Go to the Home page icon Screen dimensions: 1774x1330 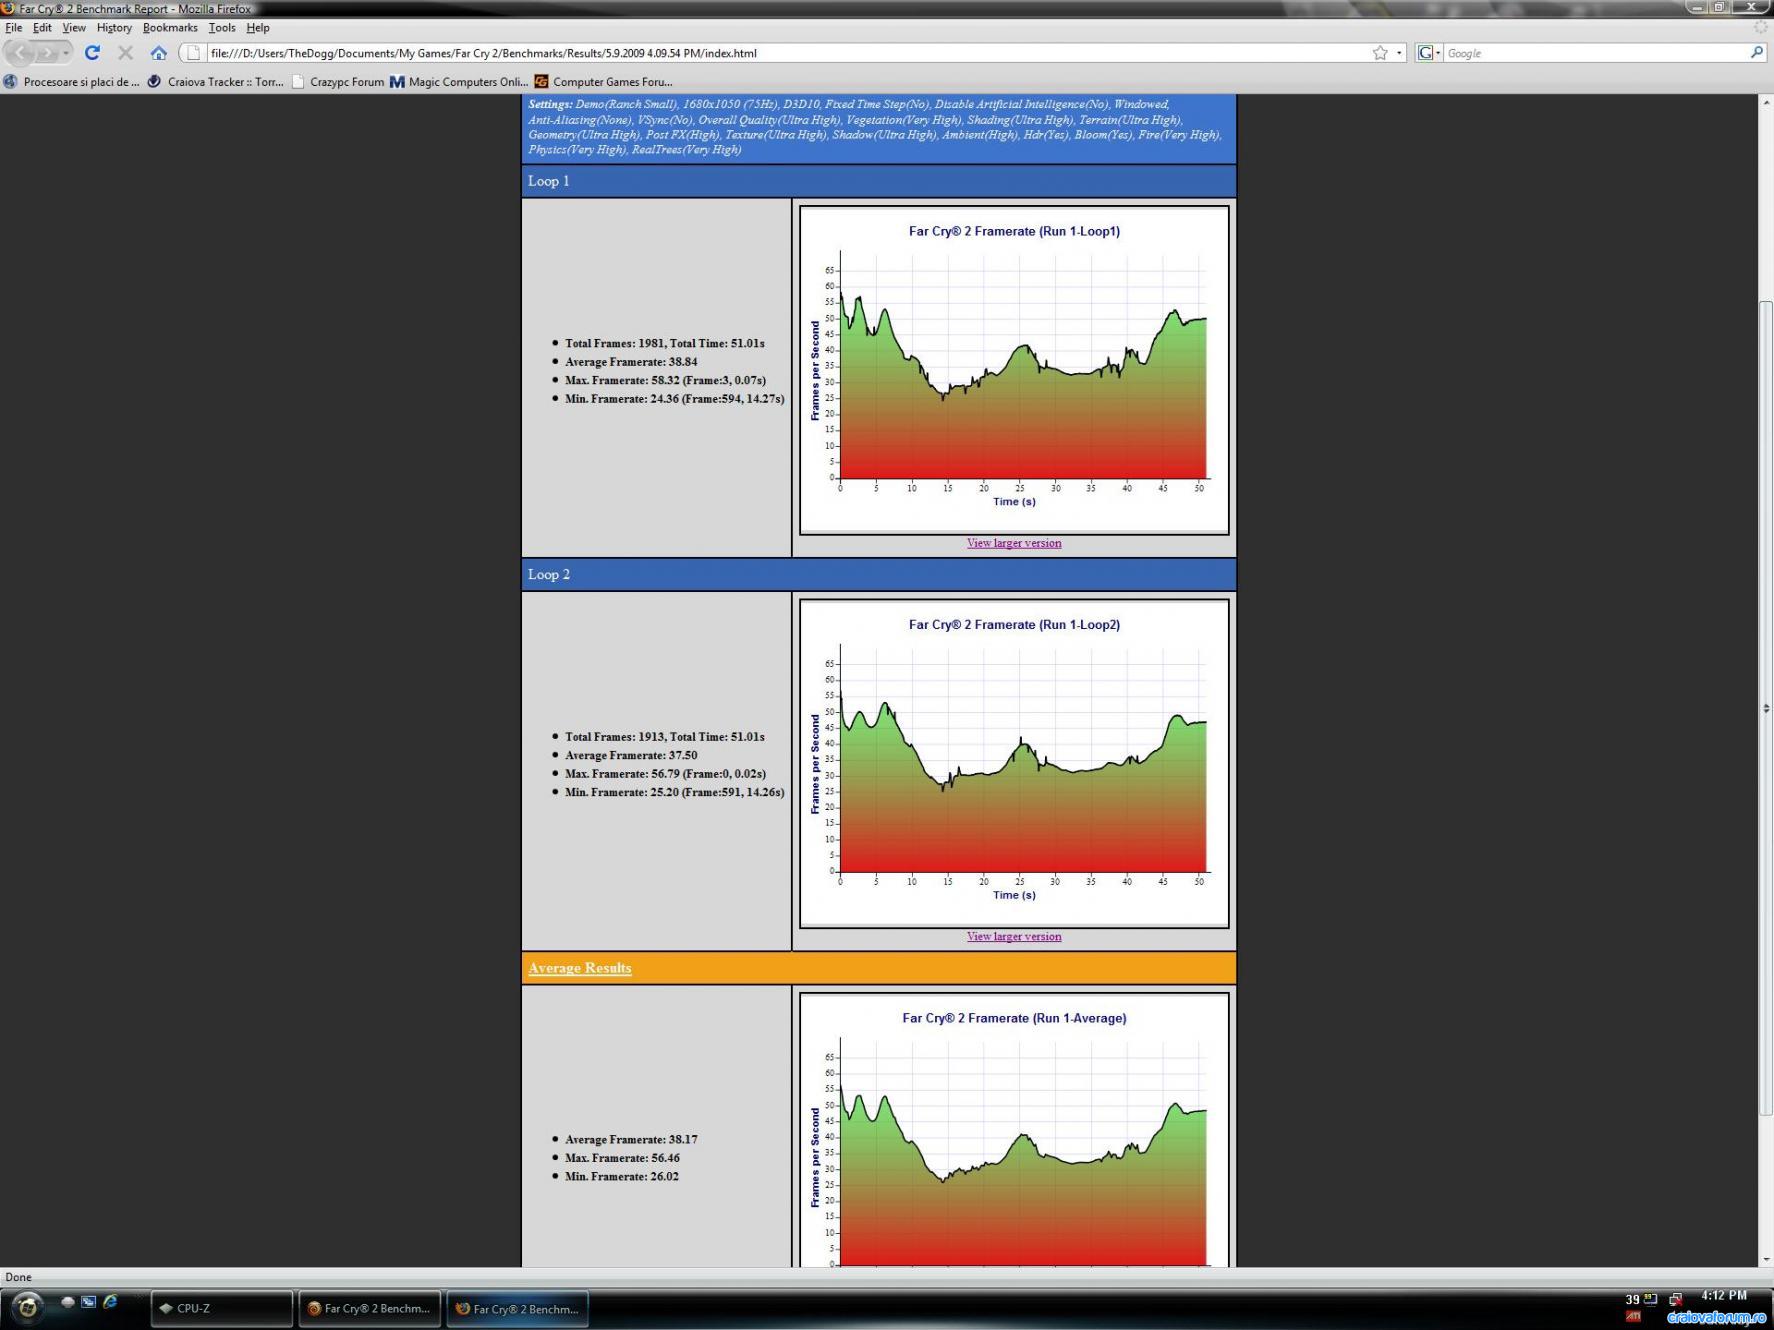pyautogui.click(x=158, y=53)
